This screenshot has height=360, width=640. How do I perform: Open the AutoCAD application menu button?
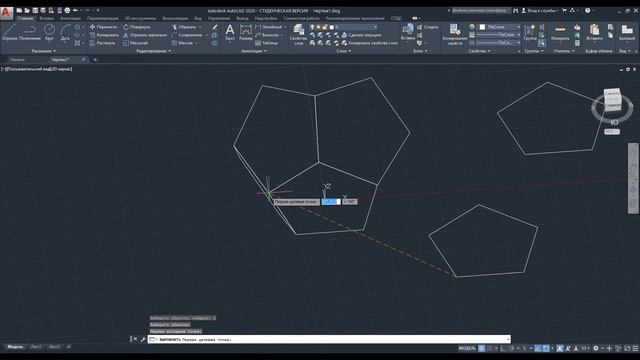[x=6, y=12]
